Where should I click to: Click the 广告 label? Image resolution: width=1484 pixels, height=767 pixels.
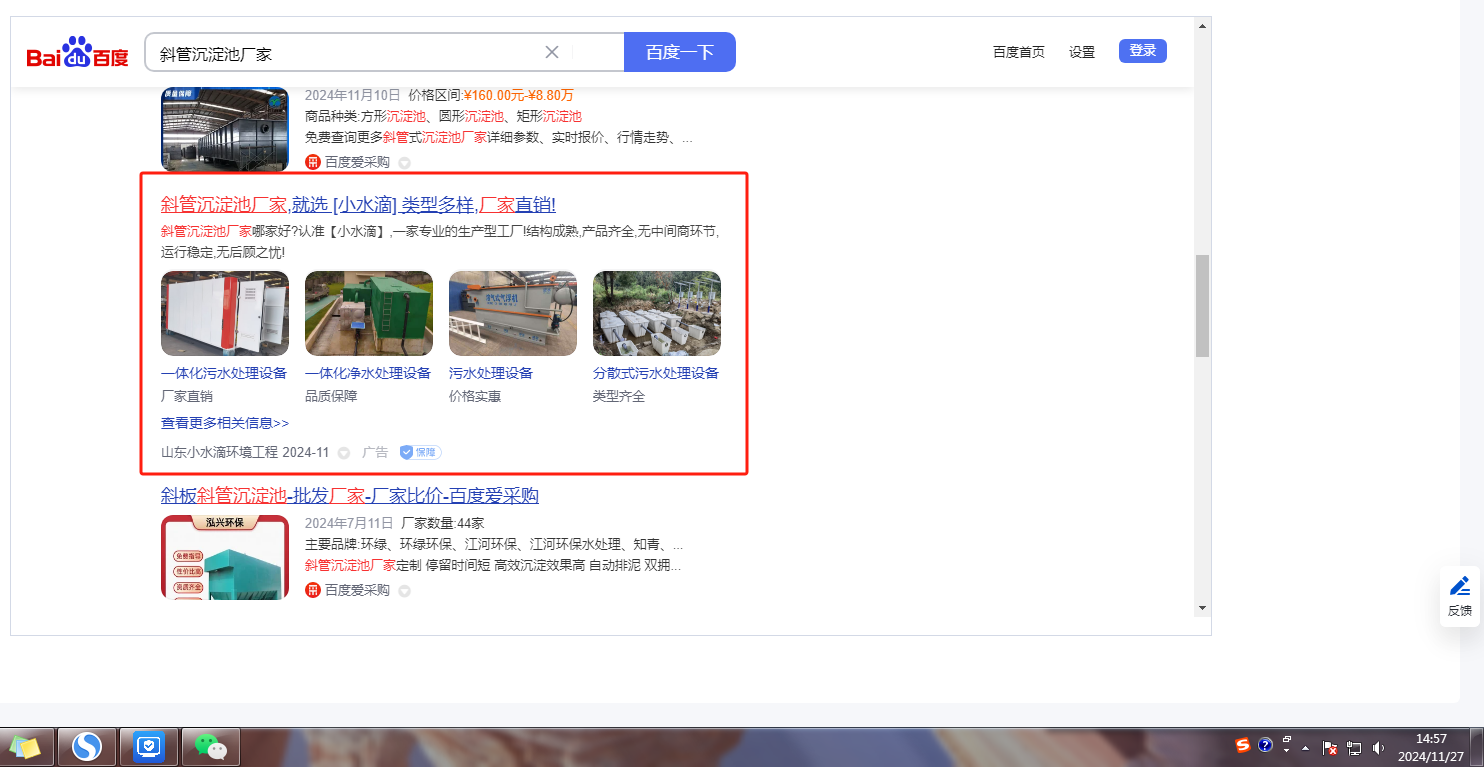click(375, 452)
